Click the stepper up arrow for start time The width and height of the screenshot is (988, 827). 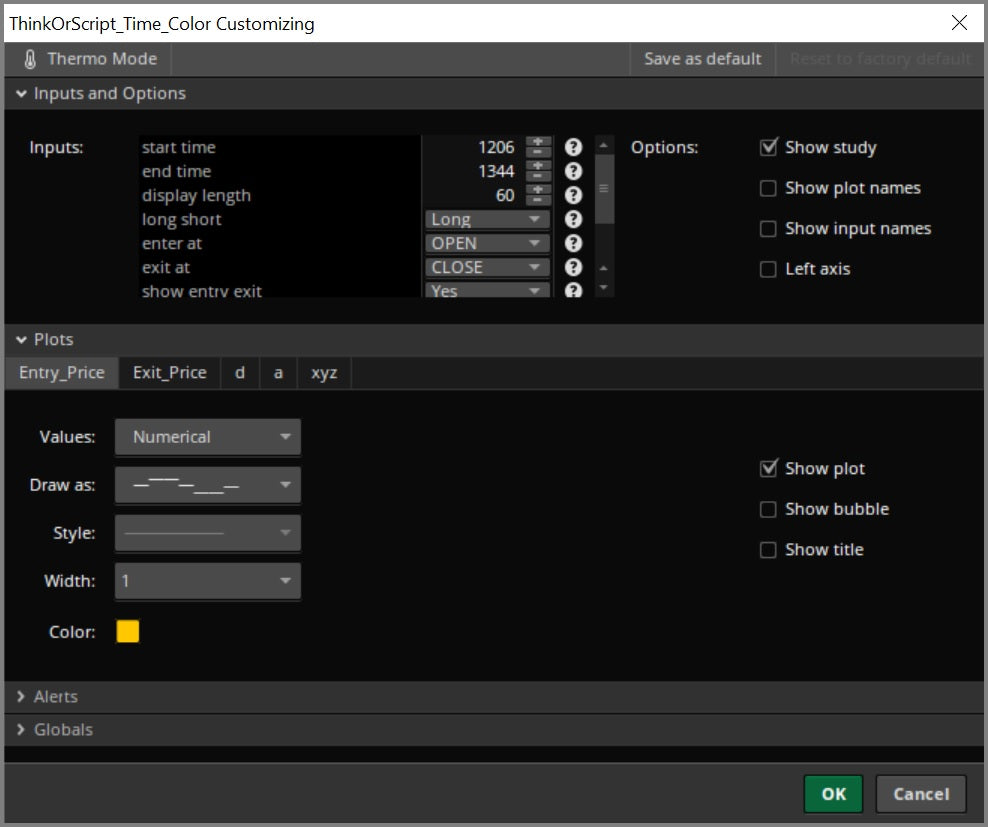(537, 142)
